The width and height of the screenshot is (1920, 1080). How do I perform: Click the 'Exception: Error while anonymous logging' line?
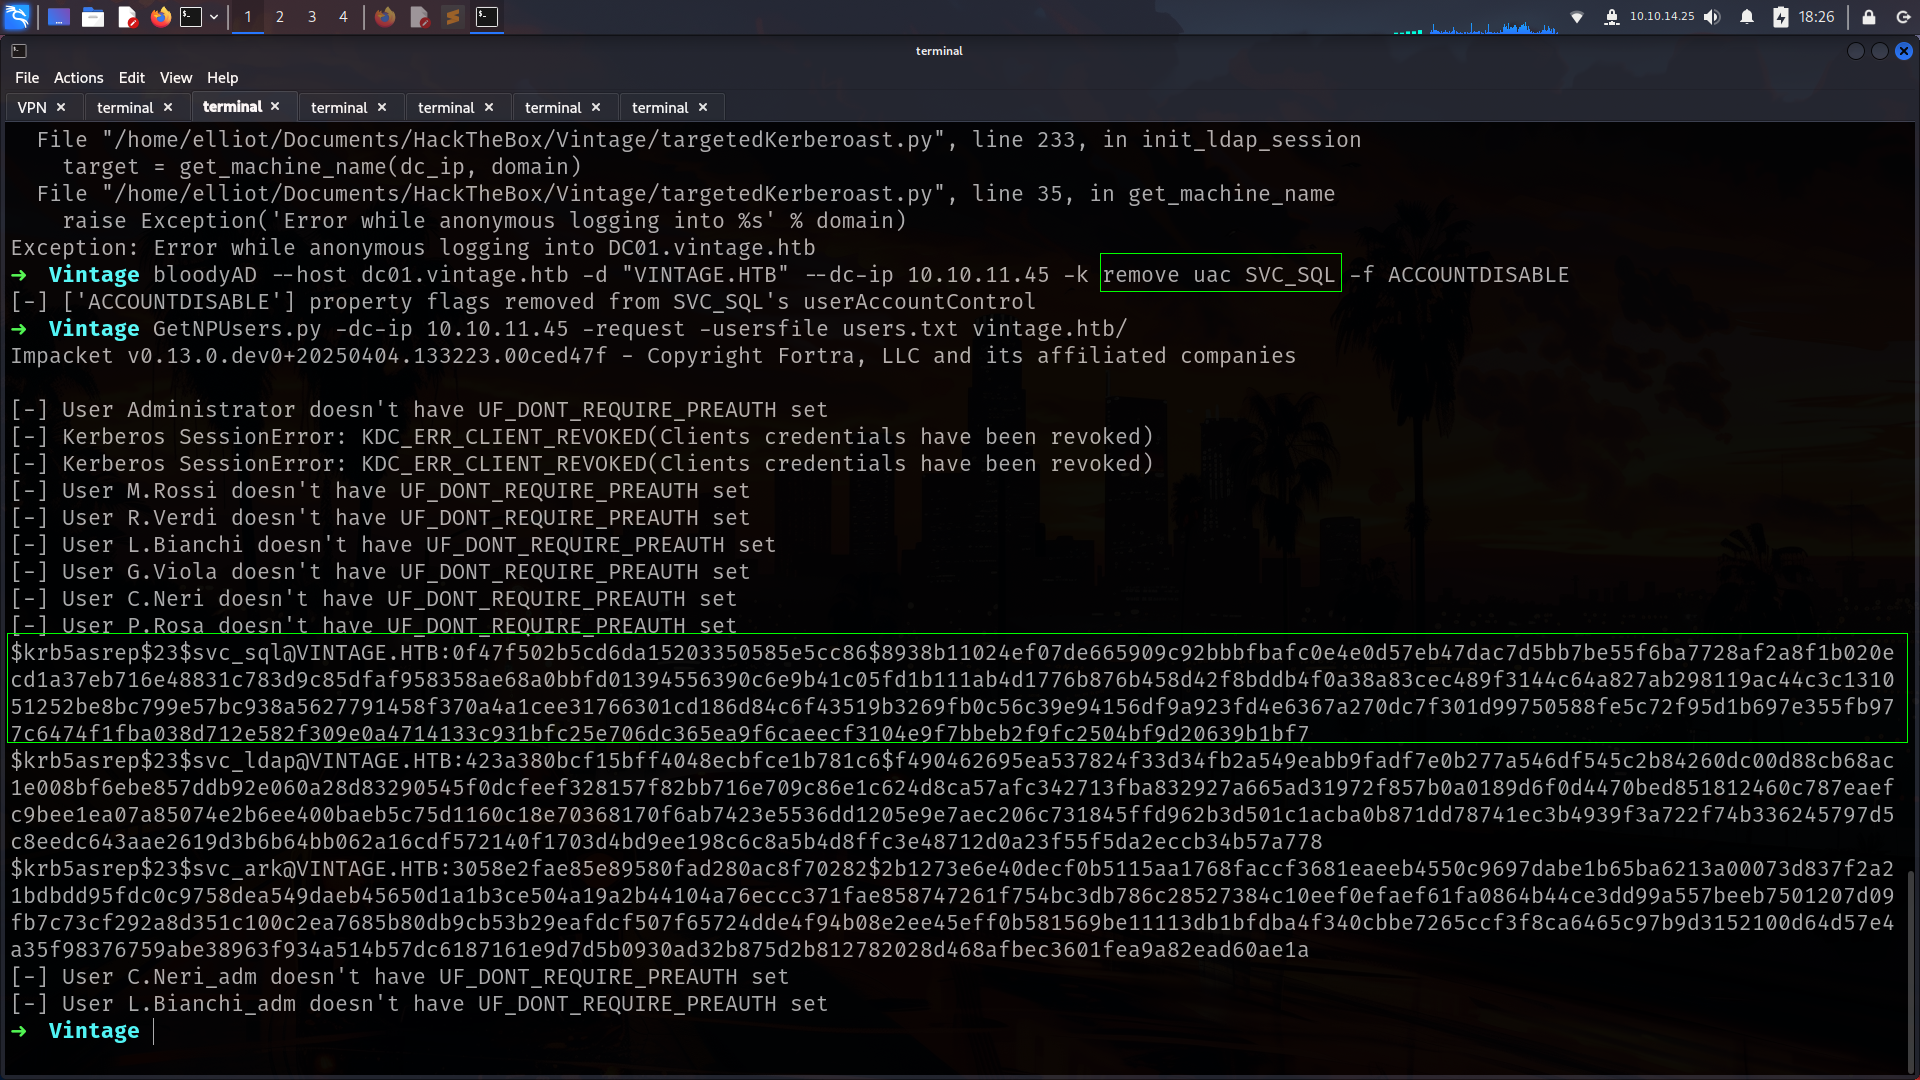point(413,248)
